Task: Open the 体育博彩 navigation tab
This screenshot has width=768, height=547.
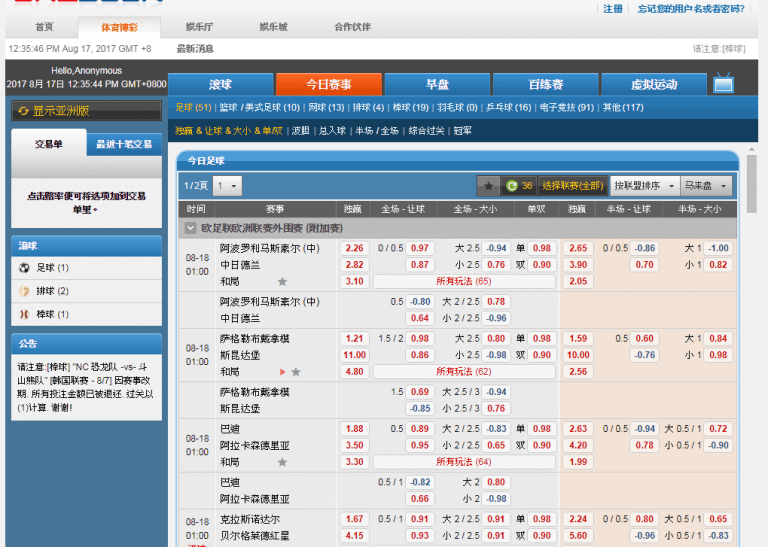Action: coord(120,27)
